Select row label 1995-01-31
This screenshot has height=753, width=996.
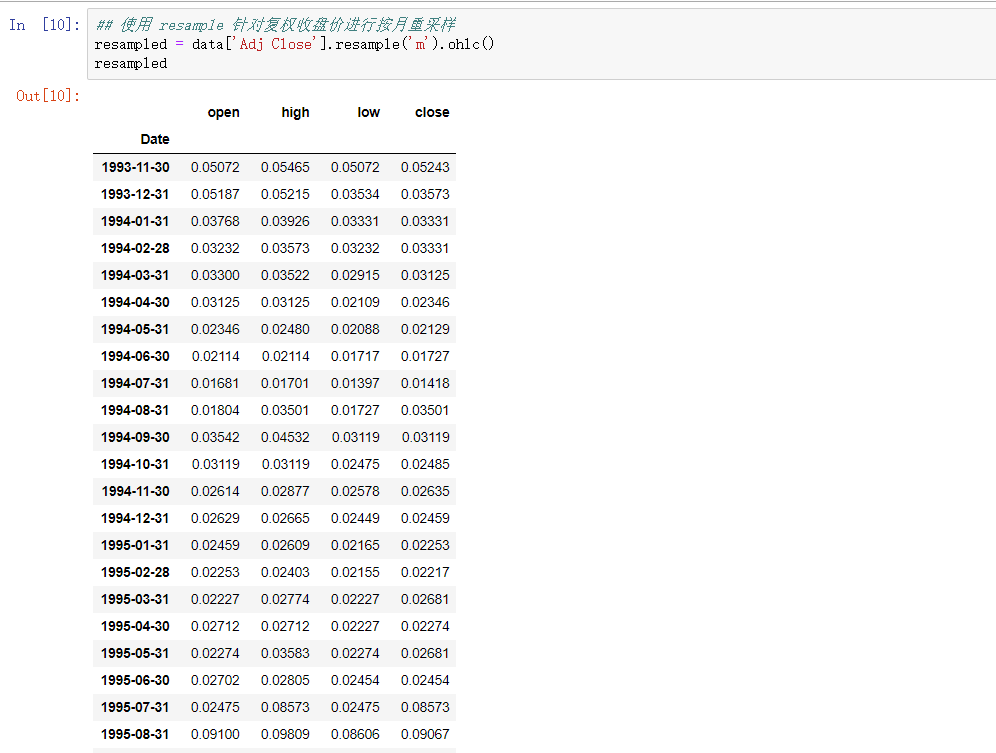pyautogui.click(x=135, y=545)
